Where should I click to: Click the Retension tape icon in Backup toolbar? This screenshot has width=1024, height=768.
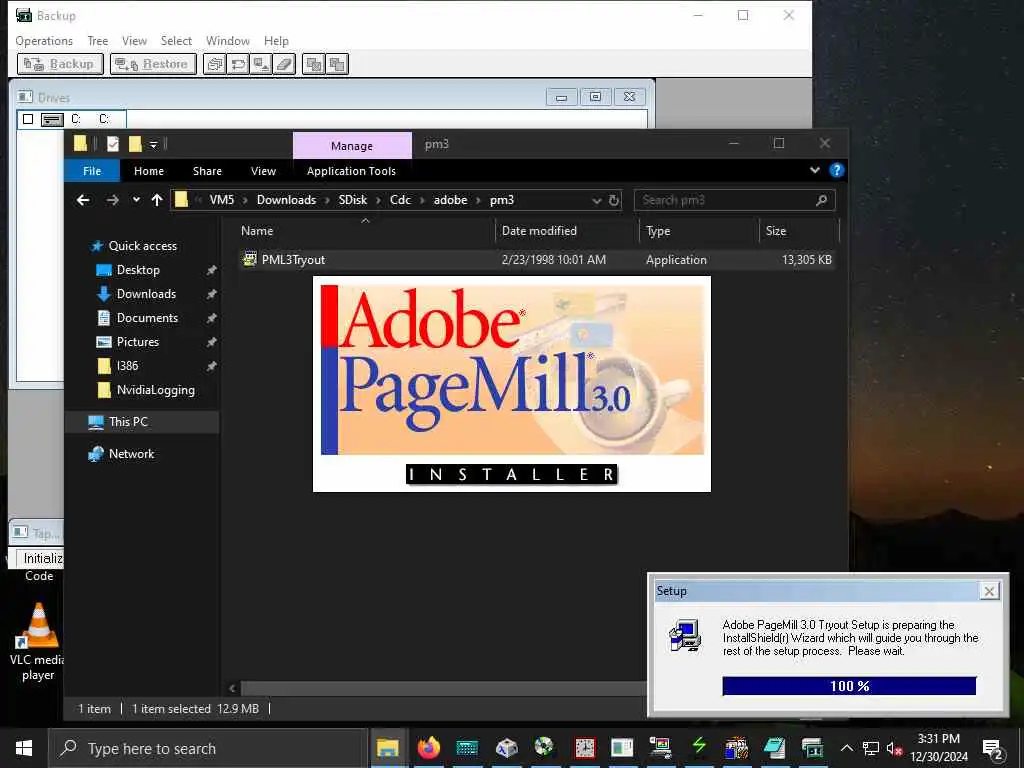point(238,64)
